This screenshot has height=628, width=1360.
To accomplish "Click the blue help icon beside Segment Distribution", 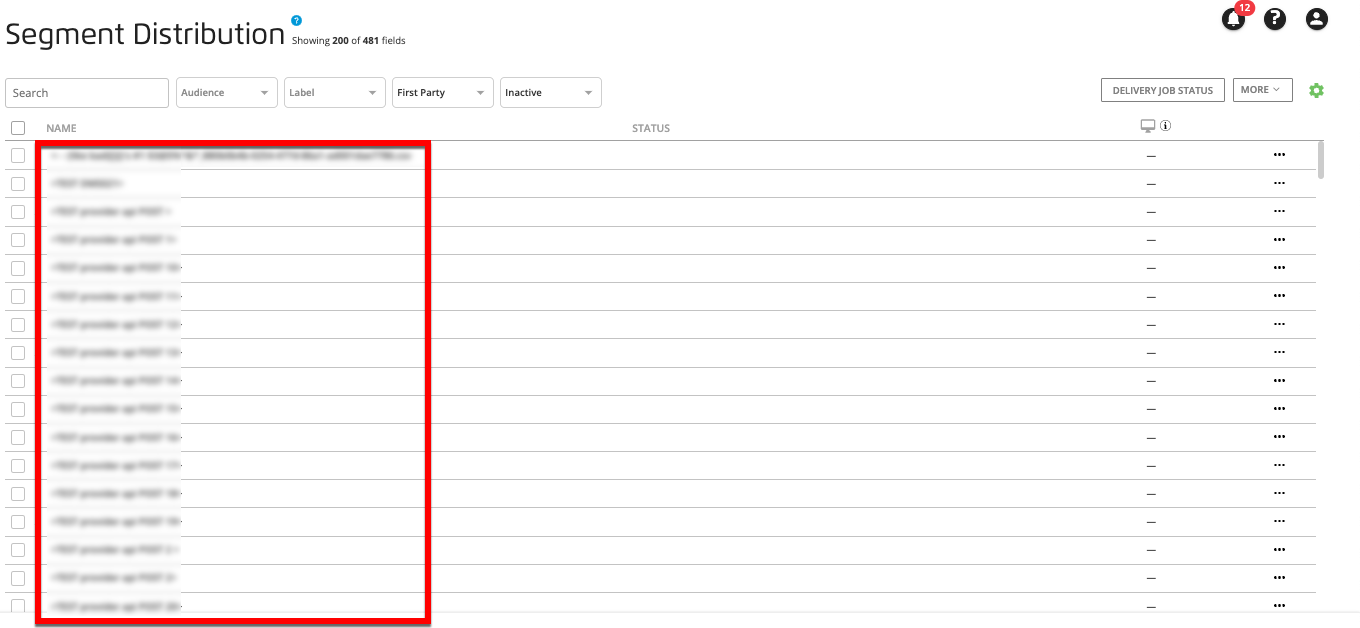I will coord(296,20).
